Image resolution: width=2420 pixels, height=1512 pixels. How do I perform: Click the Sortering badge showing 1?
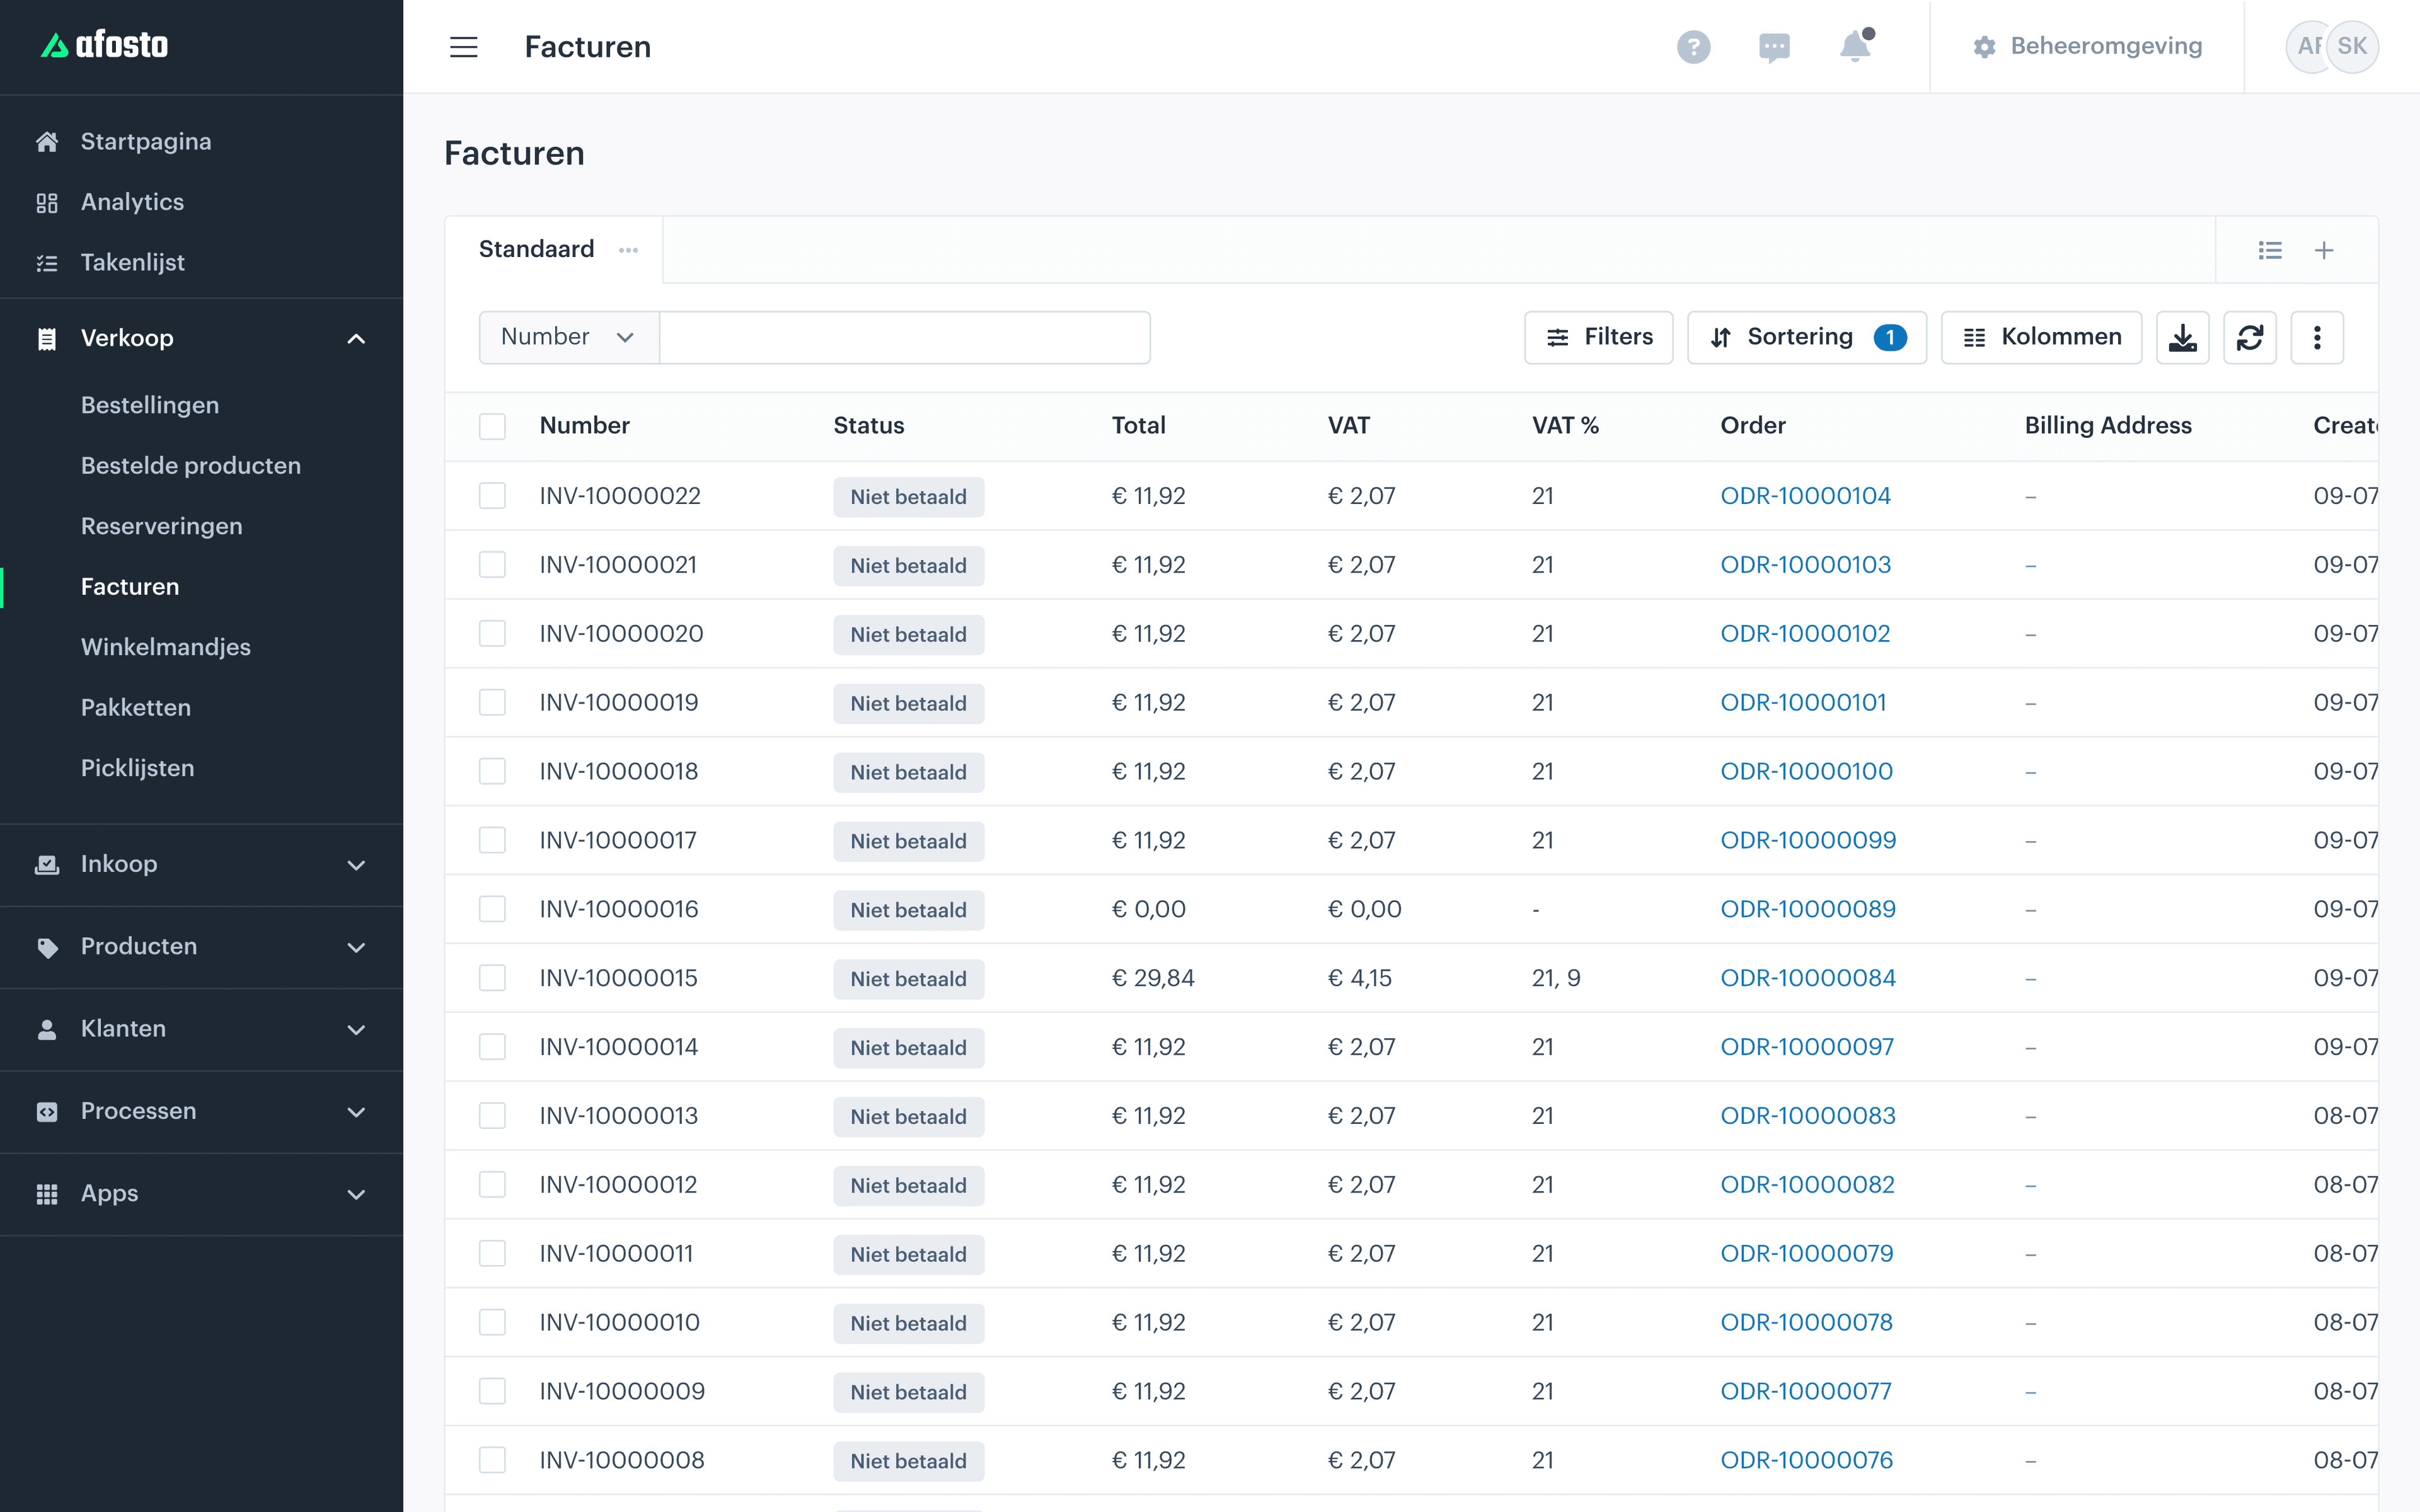point(1890,338)
